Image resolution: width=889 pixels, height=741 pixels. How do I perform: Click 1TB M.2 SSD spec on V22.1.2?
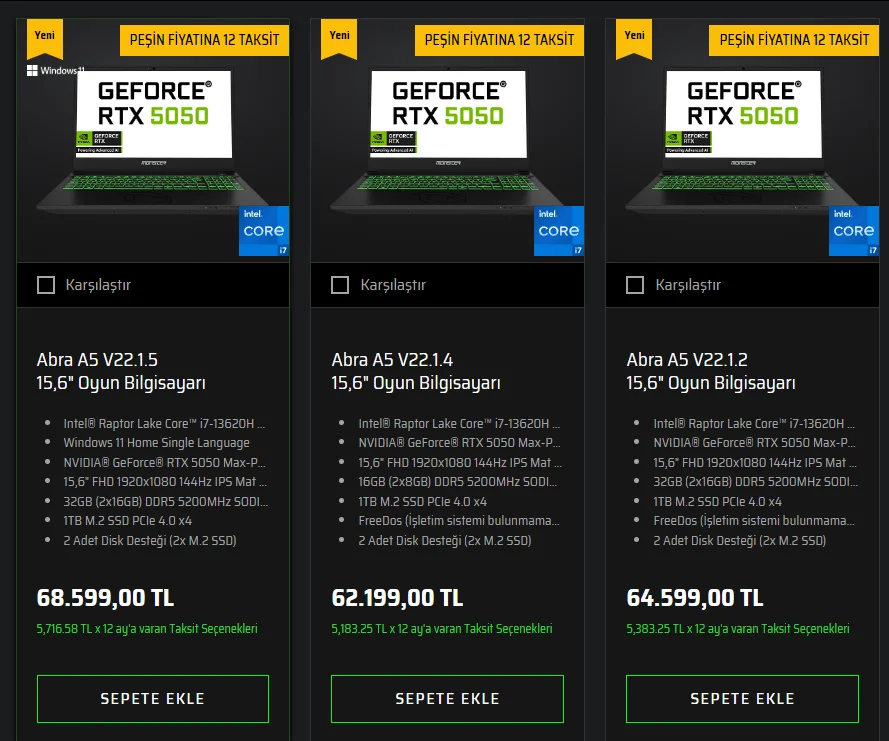[717, 502]
